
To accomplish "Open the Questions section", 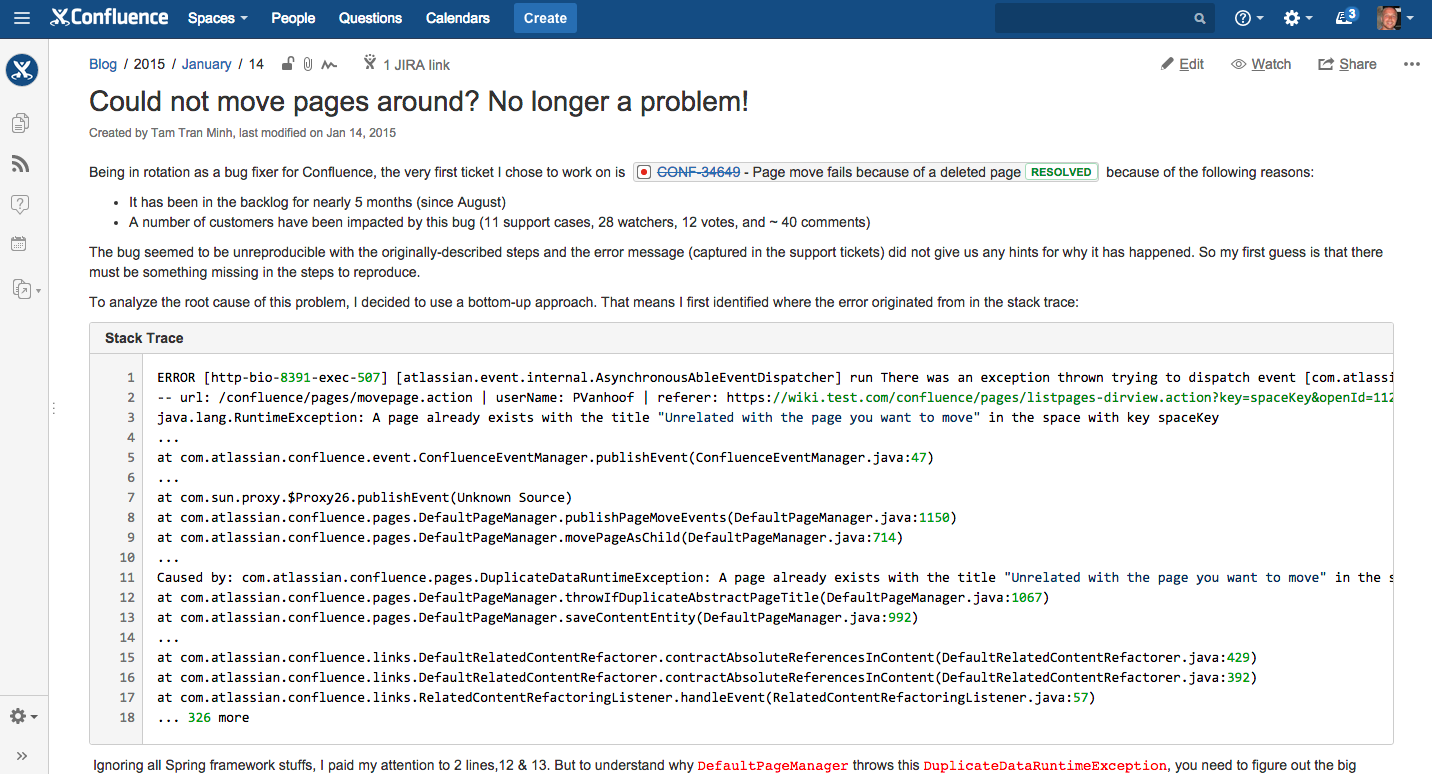I will point(370,18).
